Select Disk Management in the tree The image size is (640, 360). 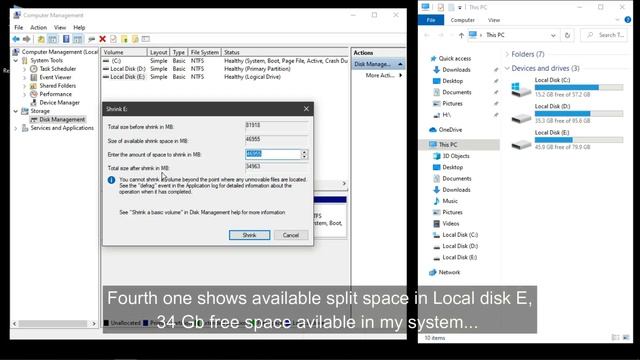click(62, 120)
